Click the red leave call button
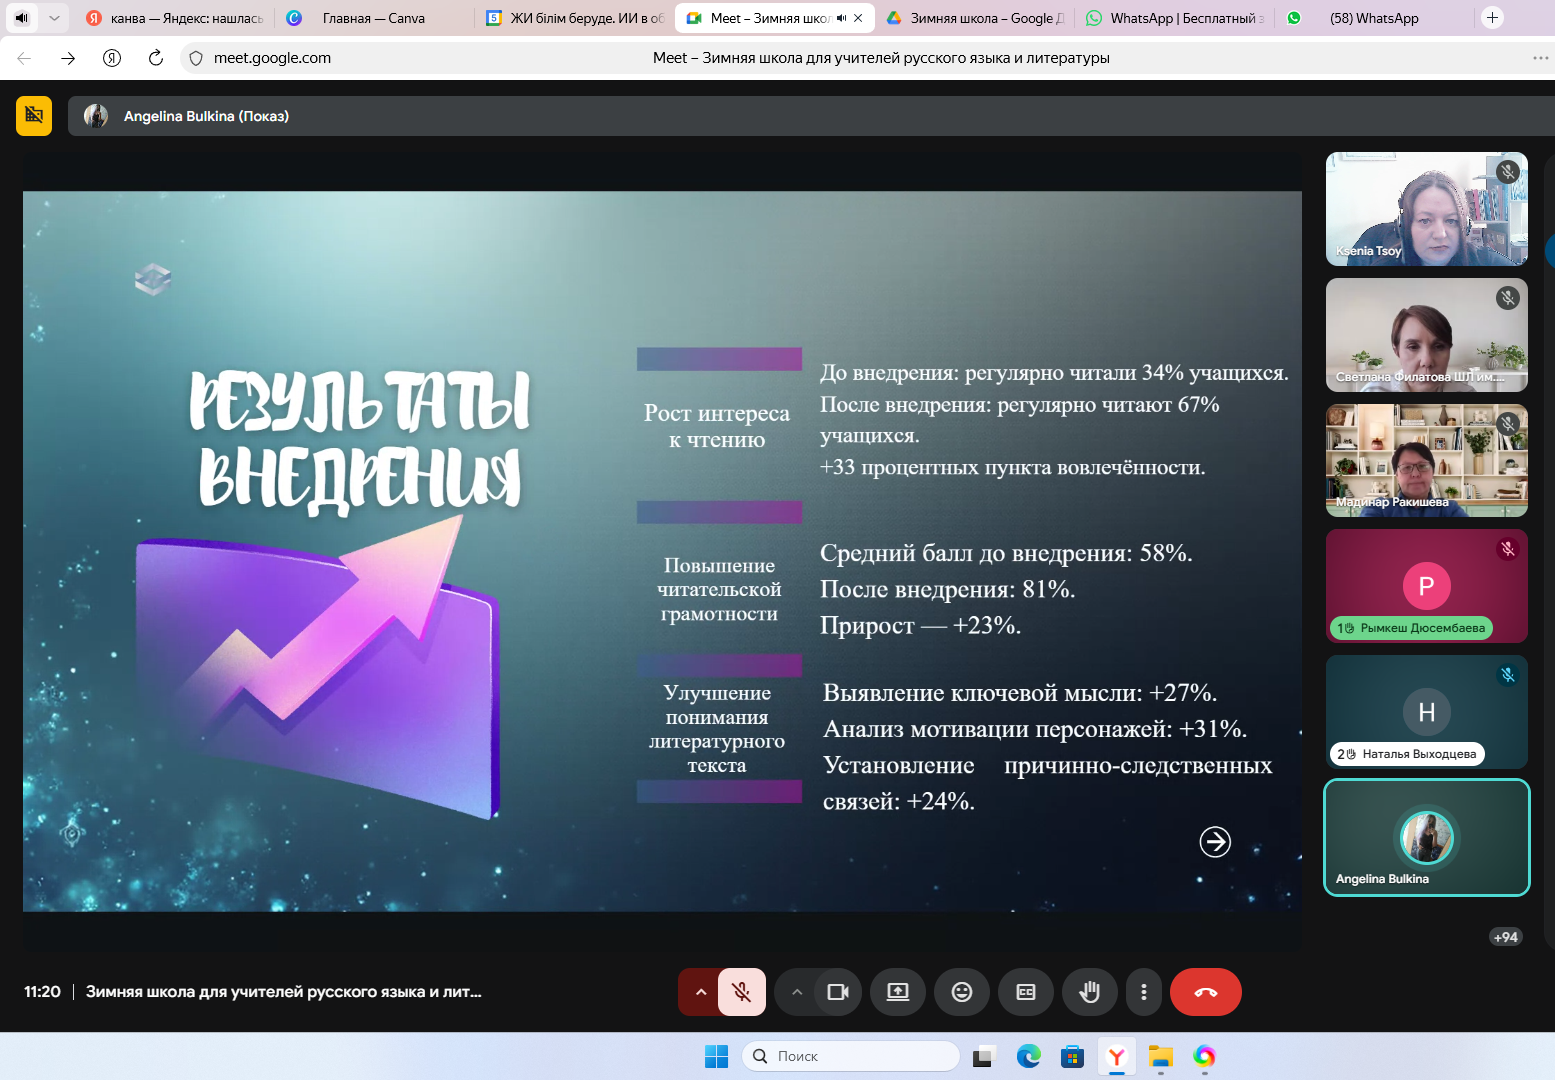This screenshot has height=1080, width=1555. tap(1205, 992)
